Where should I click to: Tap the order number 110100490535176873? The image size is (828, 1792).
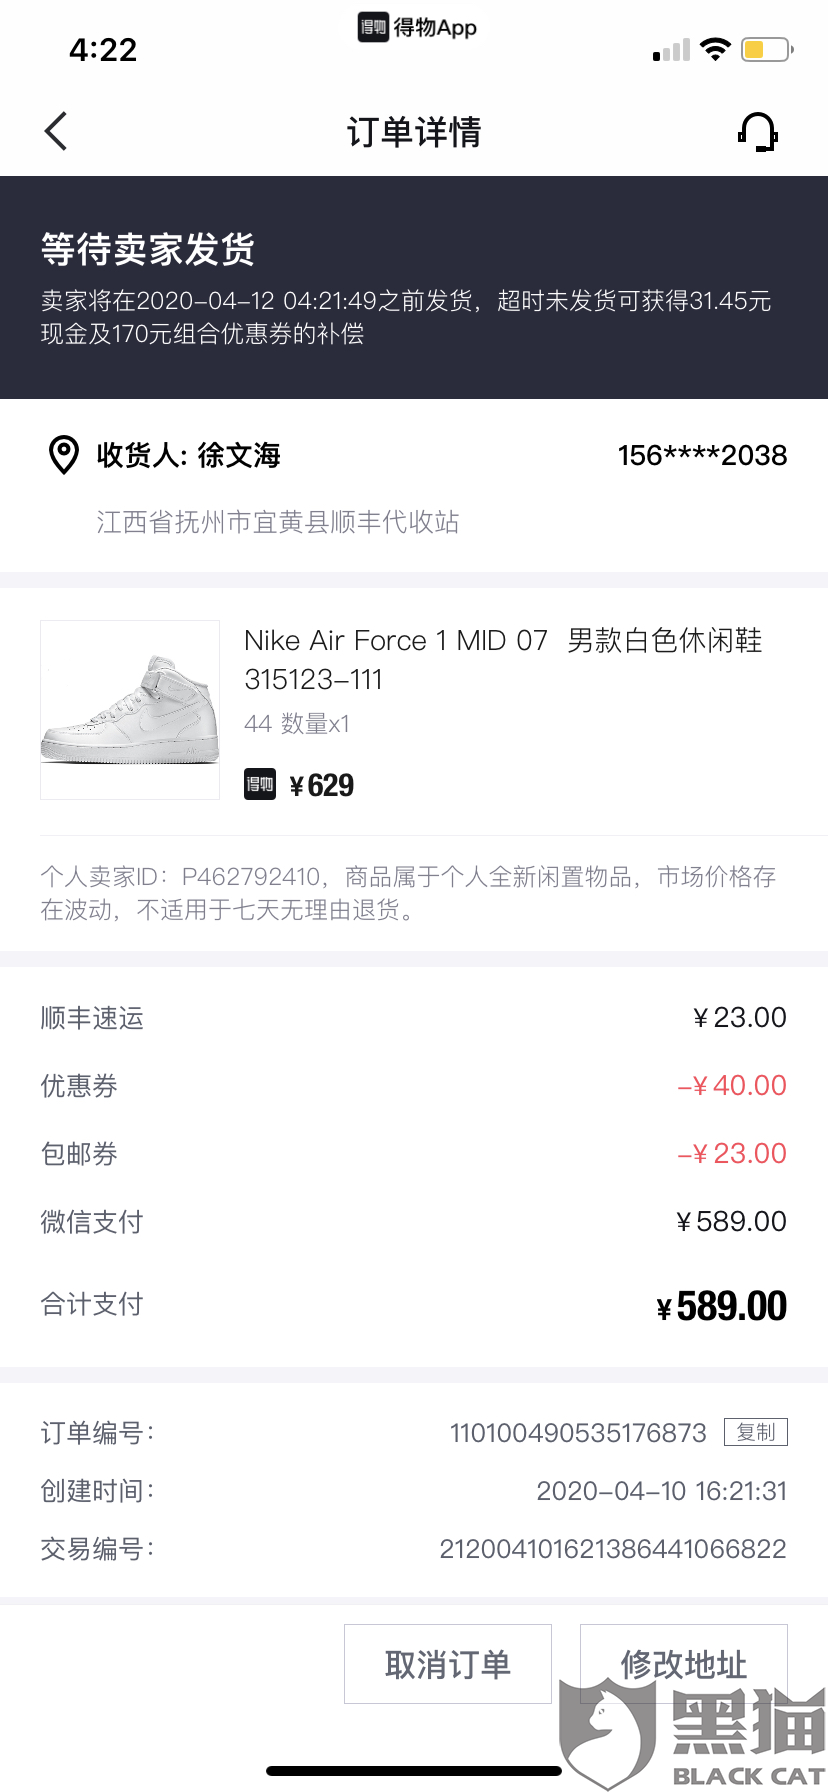click(578, 1433)
